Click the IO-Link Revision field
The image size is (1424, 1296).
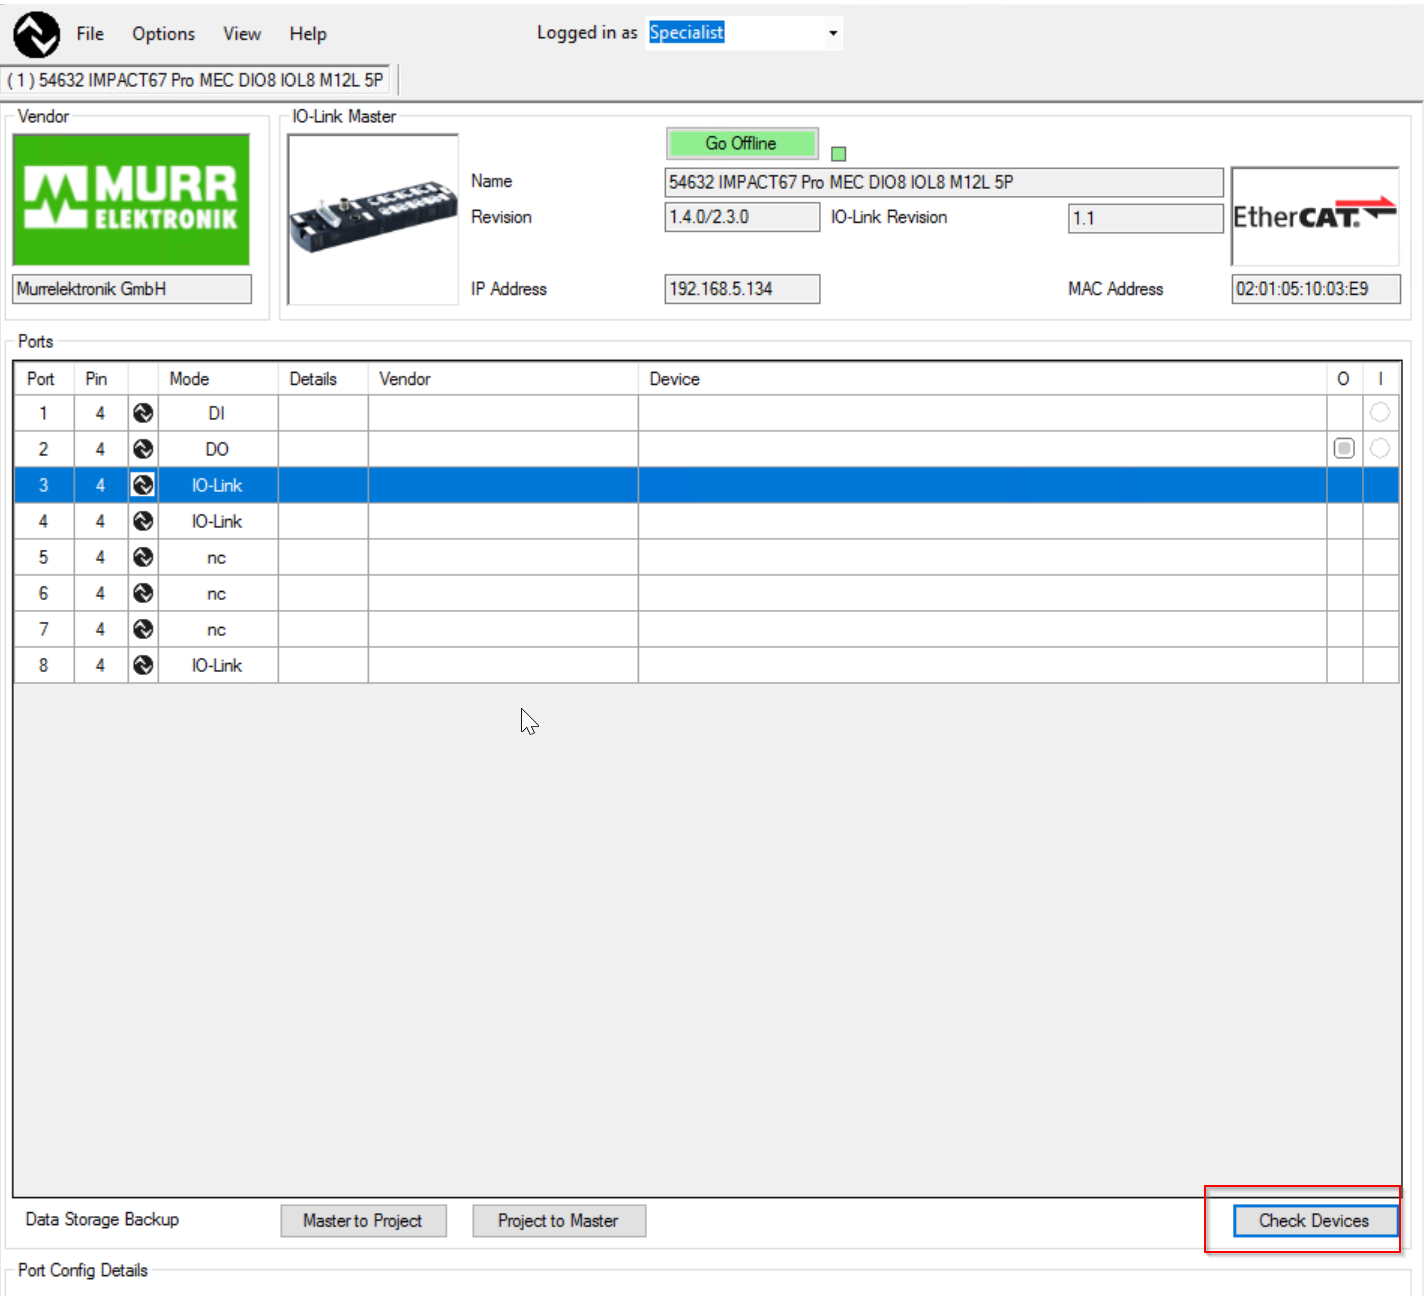pos(1146,218)
